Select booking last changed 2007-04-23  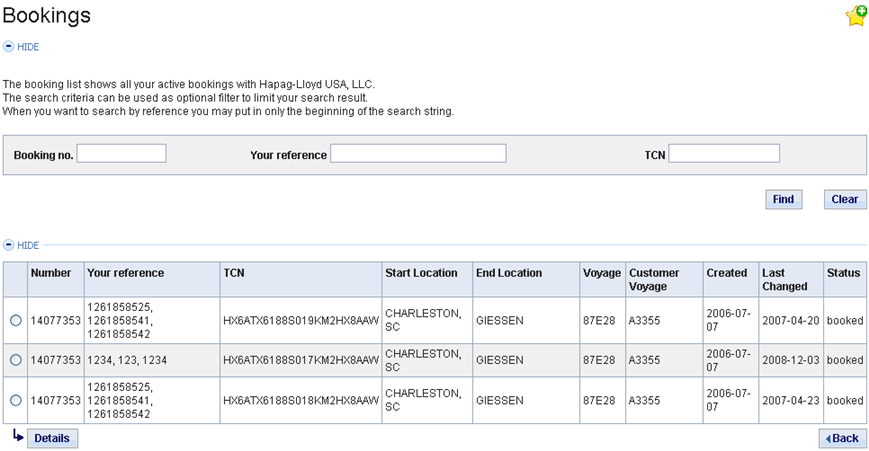(16, 400)
